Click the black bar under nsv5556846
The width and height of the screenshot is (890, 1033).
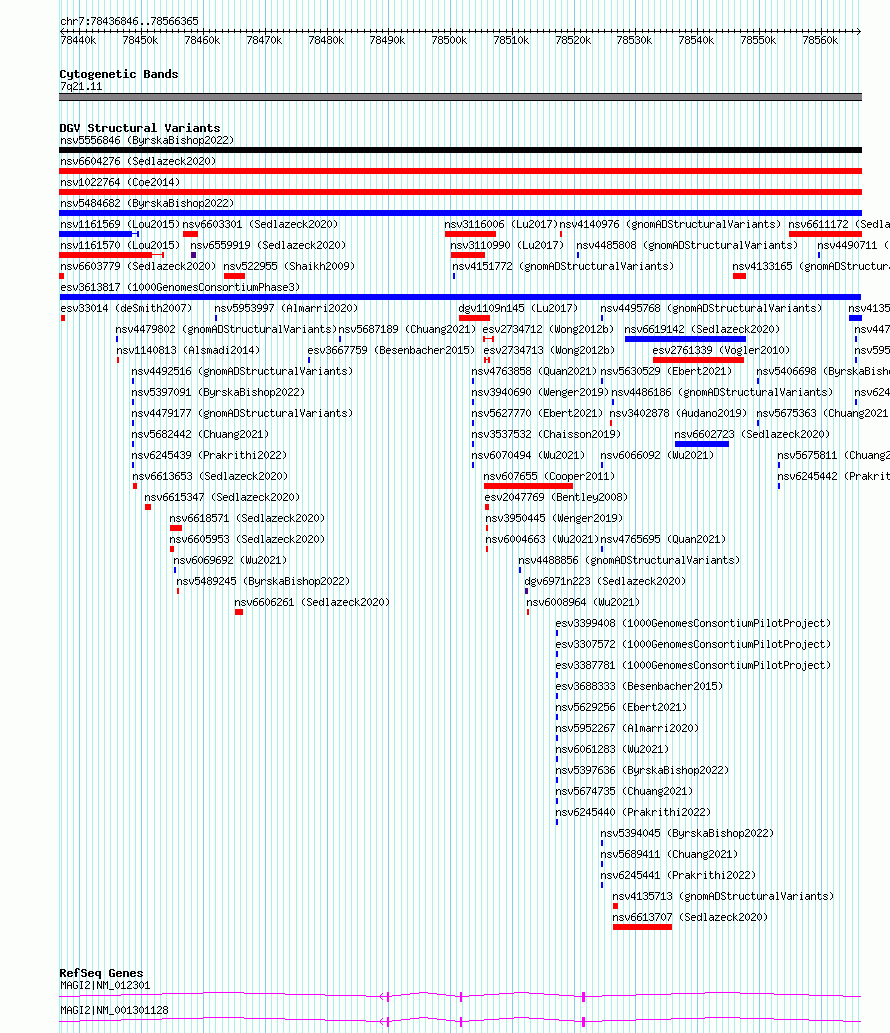pos(460,150)
